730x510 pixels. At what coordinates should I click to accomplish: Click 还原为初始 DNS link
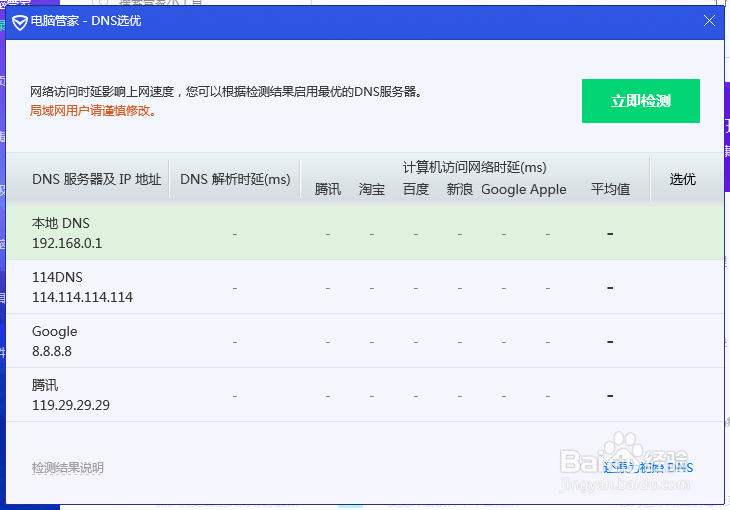[x=648, y=468]
